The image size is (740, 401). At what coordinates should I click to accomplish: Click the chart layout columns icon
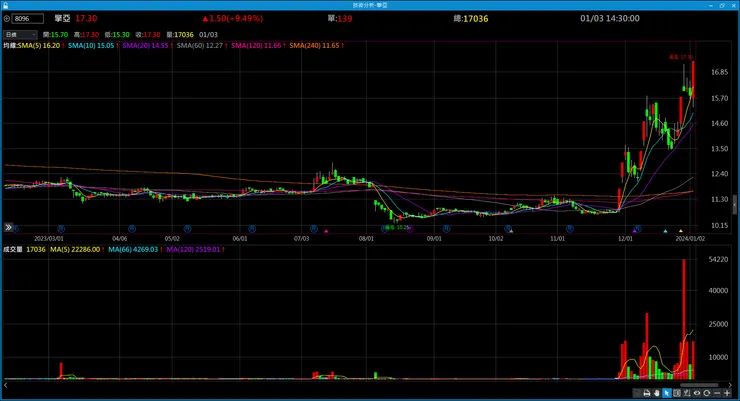tap(677, 393)
